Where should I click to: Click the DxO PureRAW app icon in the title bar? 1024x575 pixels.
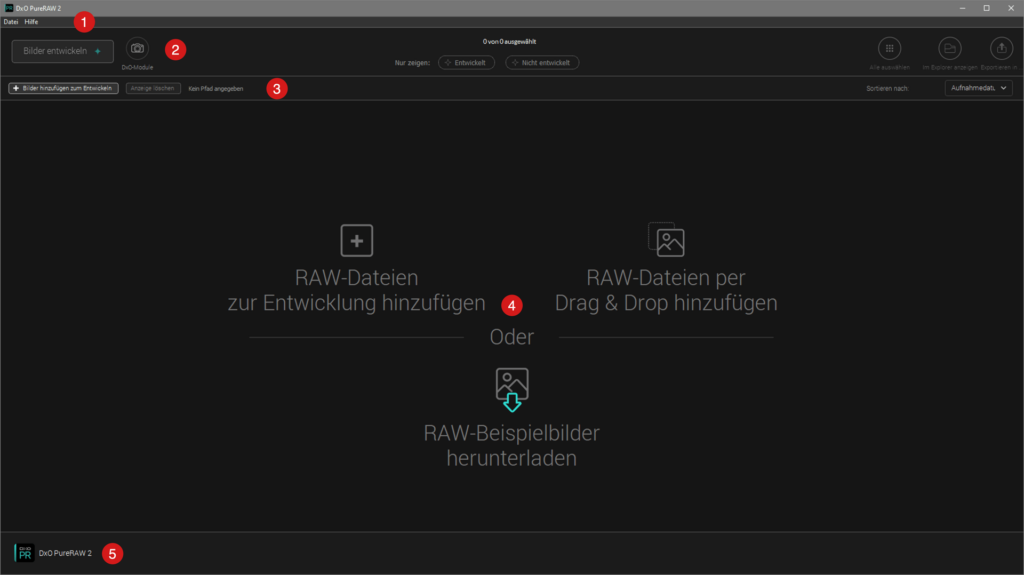pyautogui.click(x=9, y=8)
